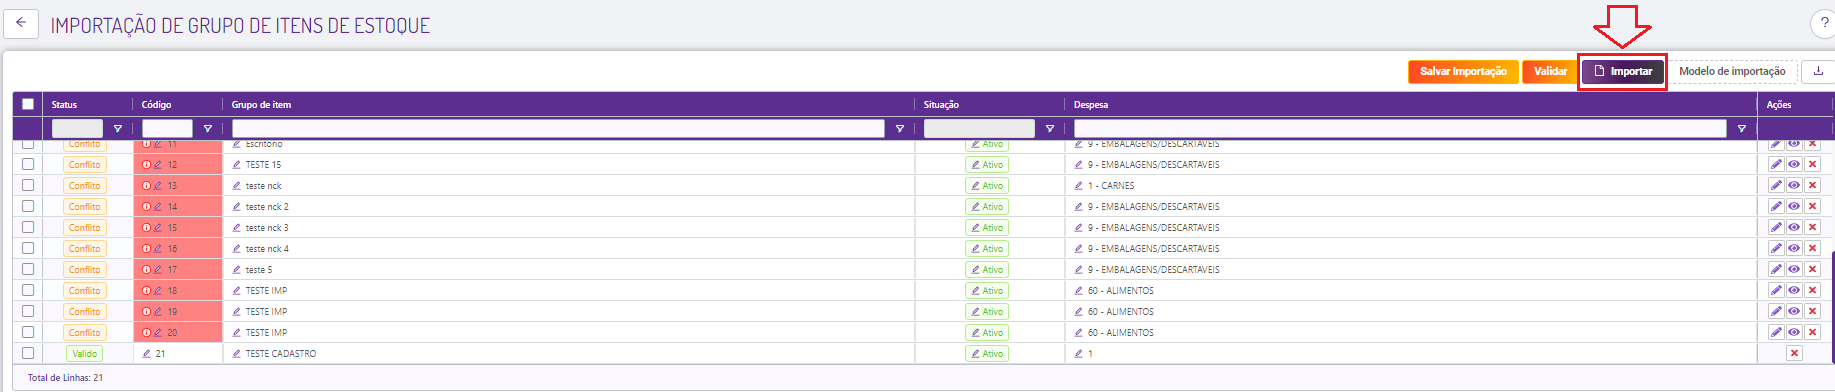Click the warning info icon on code 15

(146, 228)
